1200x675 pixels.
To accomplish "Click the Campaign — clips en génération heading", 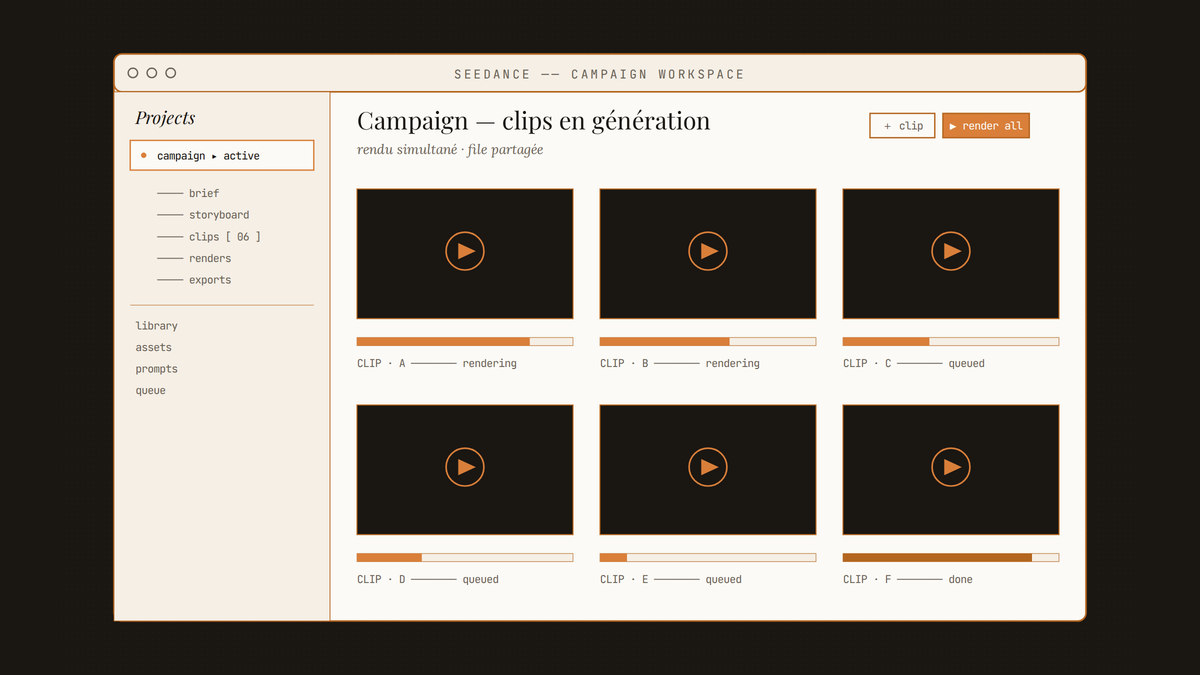I will pyautogui.click(x=534, y=121).
